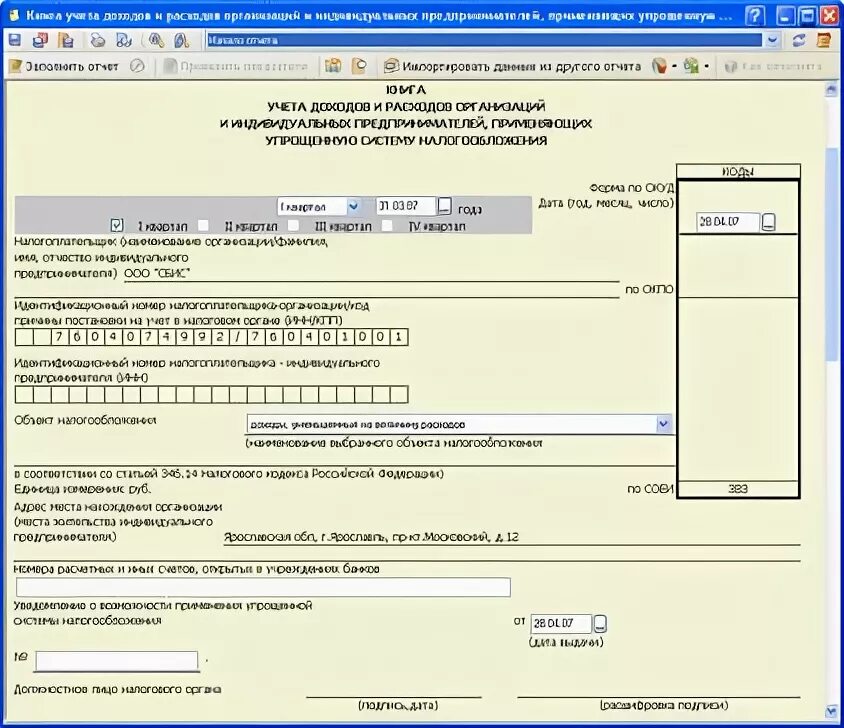Open the orange bucket icon's dropdown arrow

tap(674, 66)
